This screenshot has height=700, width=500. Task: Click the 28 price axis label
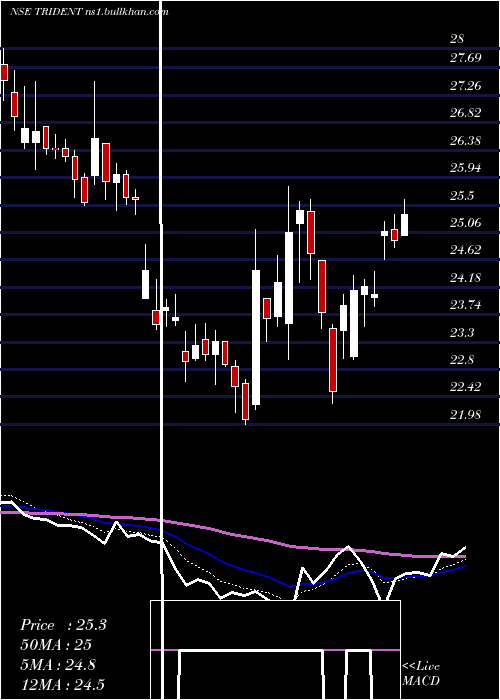coord(457,39)
